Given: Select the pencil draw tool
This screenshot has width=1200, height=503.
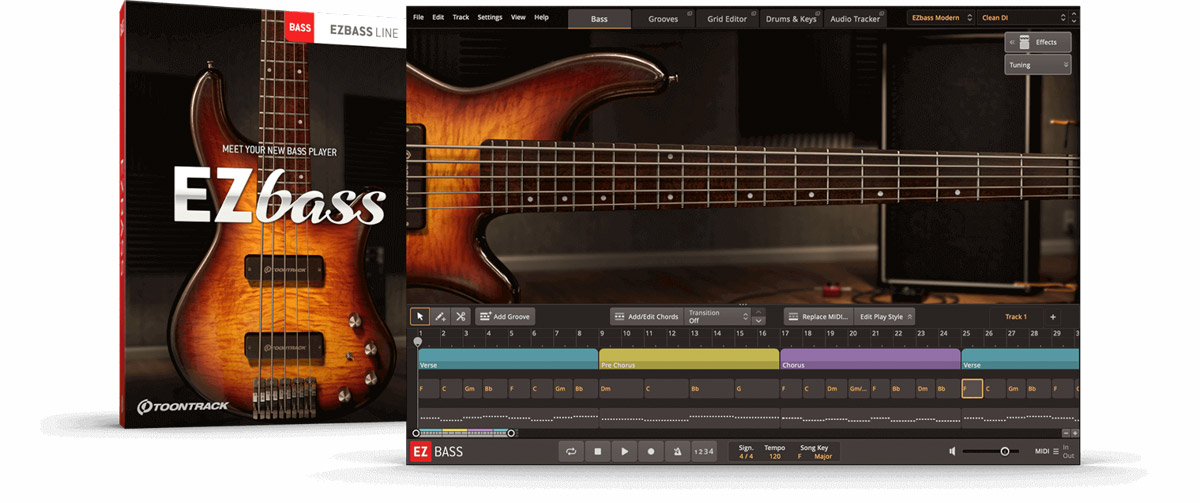Looking at the screenshot, I should point(440,316).
